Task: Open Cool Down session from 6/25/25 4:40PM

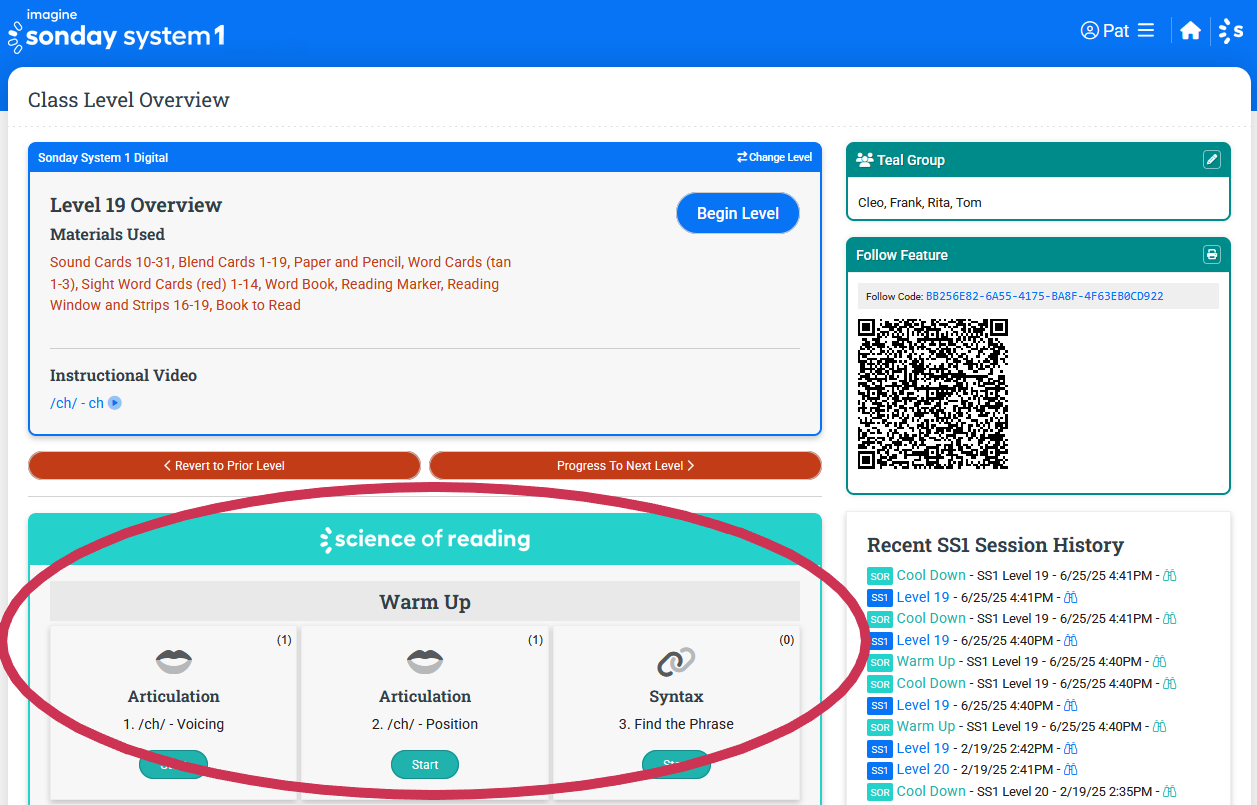Action: coord(931,683)
